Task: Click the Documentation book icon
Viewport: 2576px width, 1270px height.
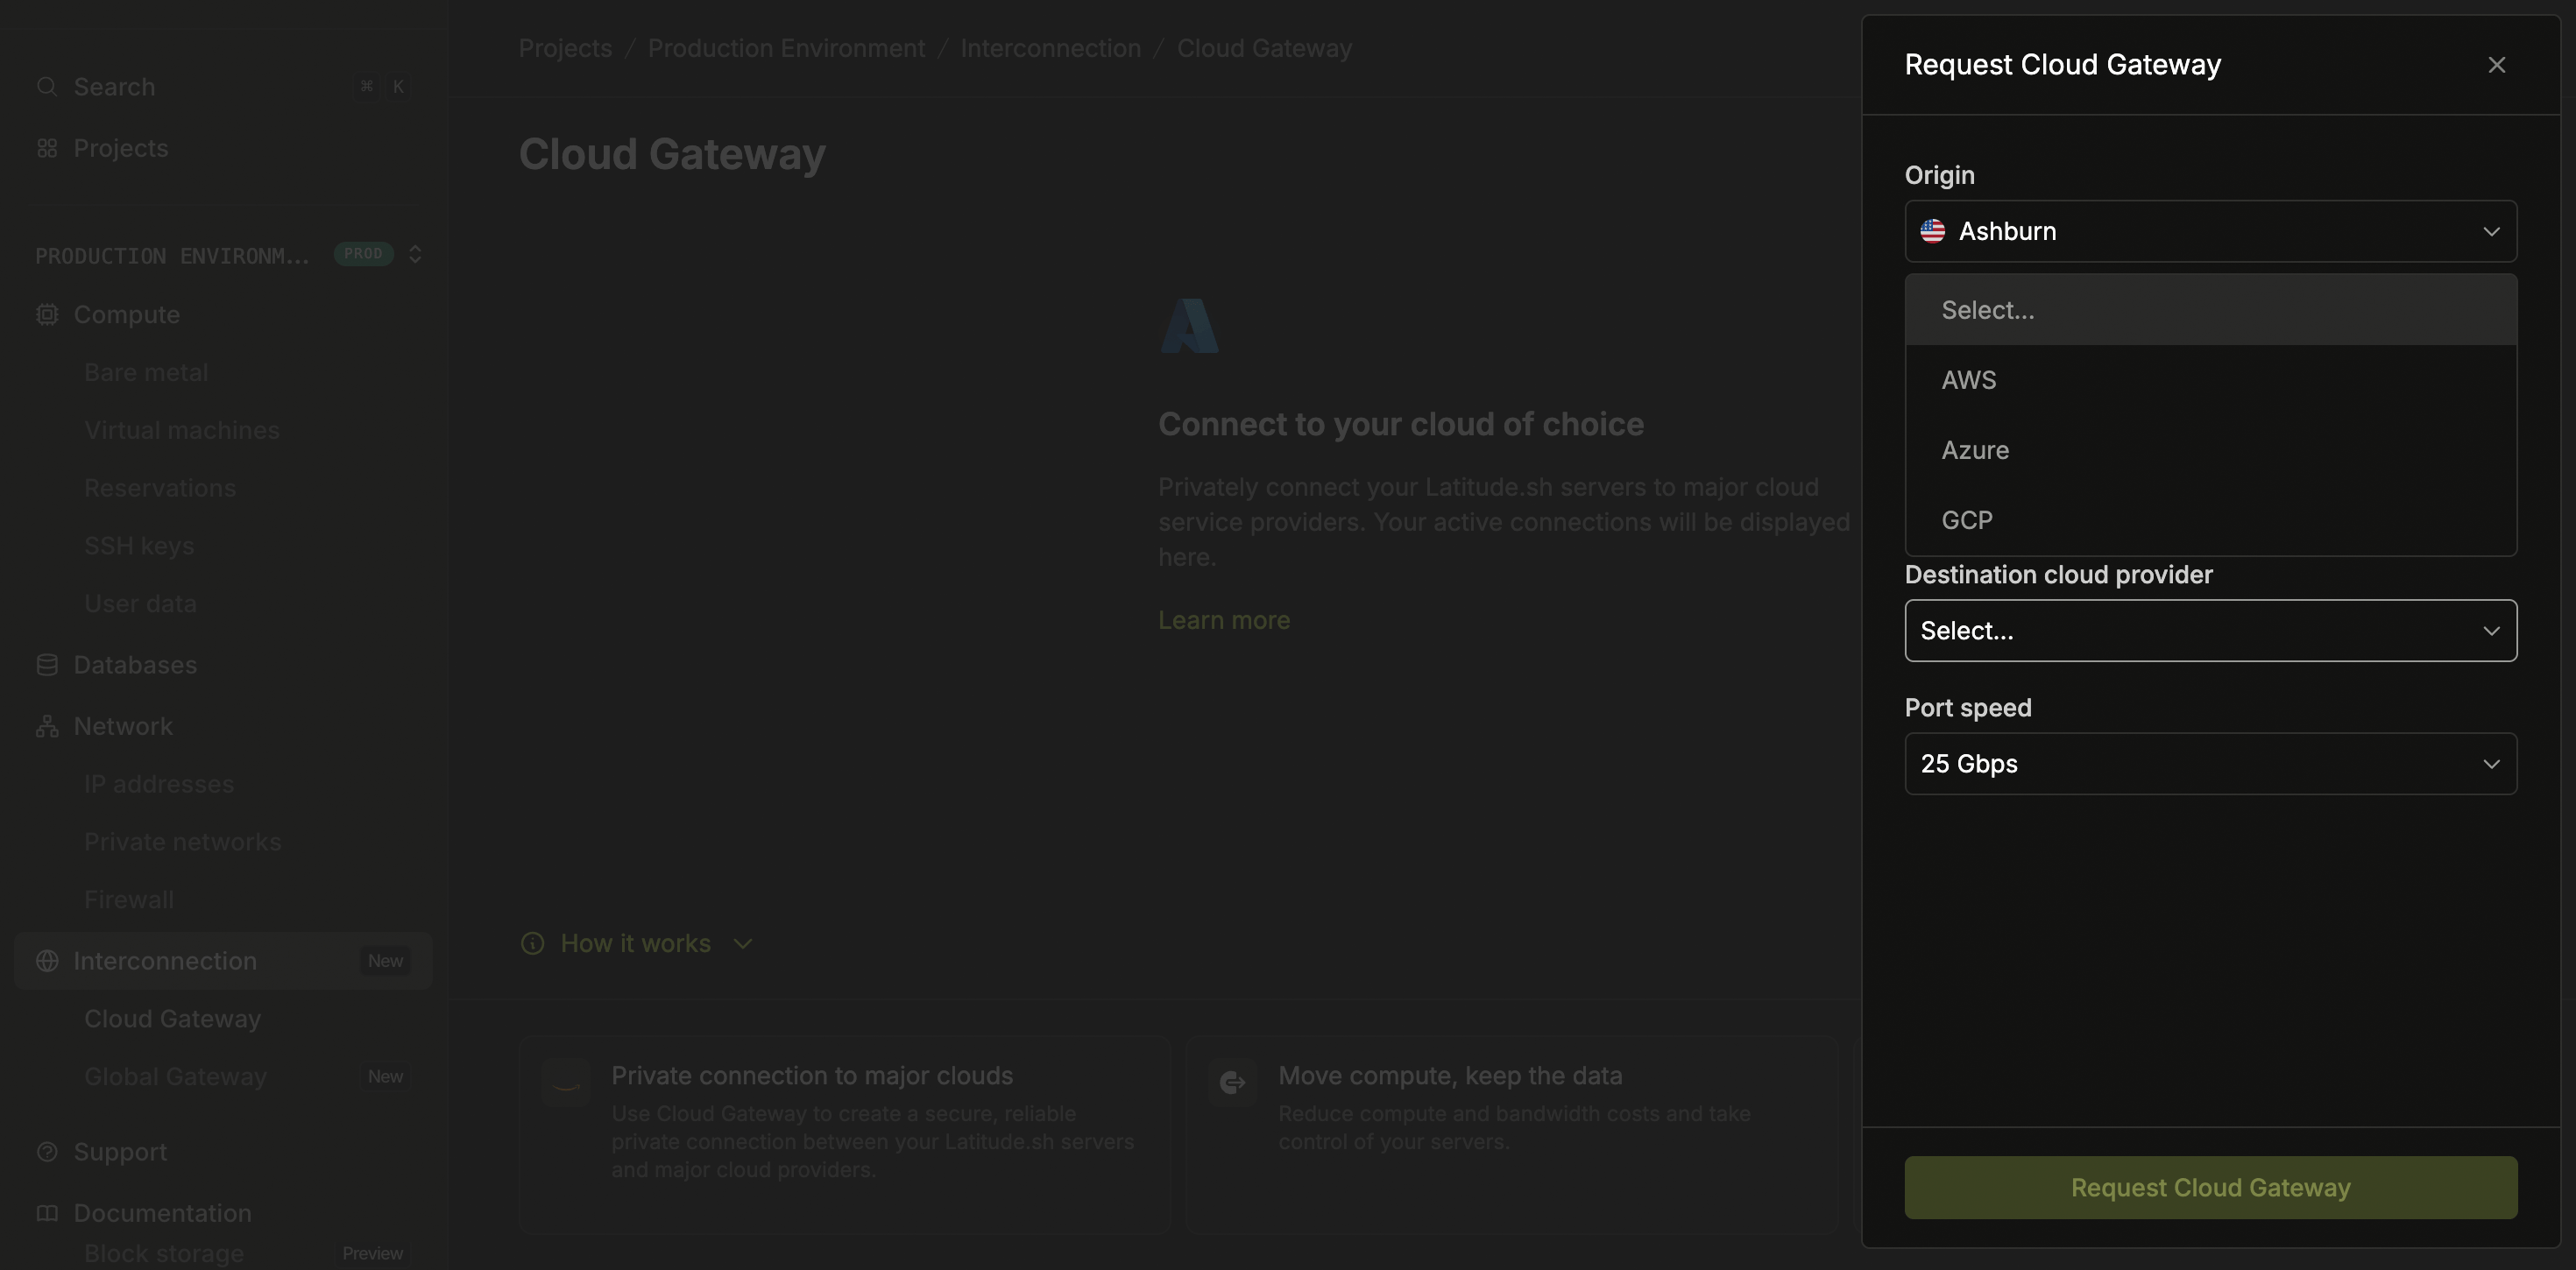Action: (x=47, y=1213)
